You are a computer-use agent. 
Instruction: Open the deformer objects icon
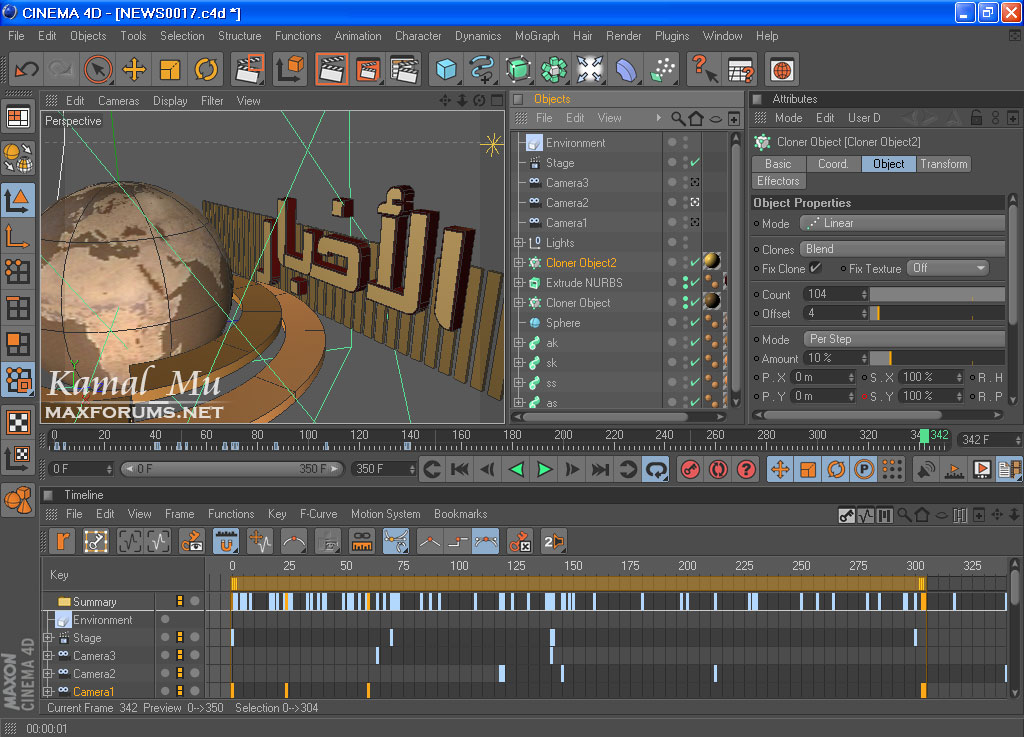coord(626,69)
